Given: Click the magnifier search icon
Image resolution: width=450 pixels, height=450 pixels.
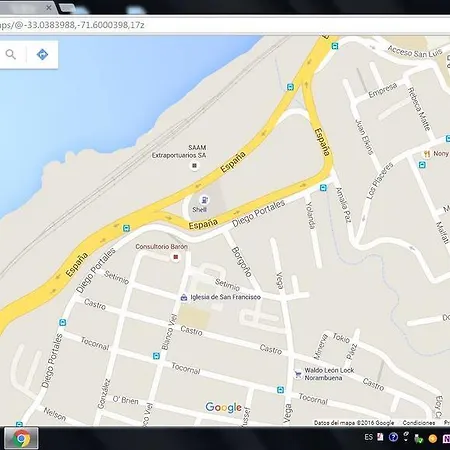Looking at the screenshot, I should 11,54.
